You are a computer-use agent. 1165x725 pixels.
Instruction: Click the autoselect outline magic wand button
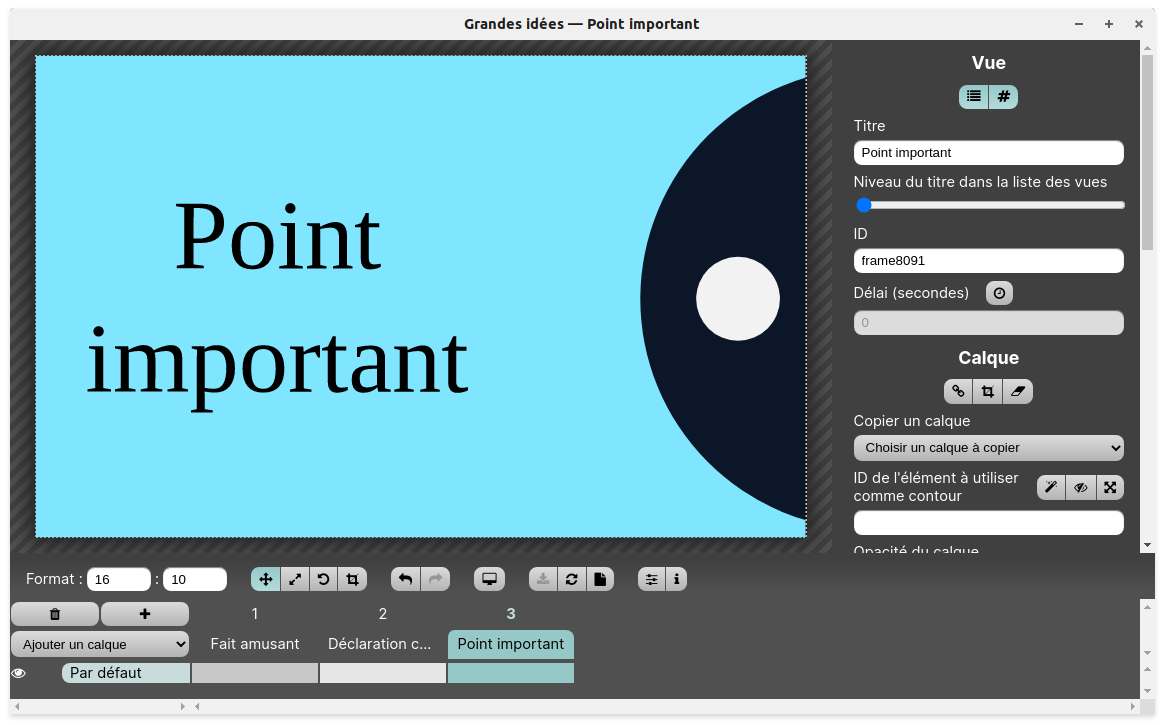click(x=1051, y=487)
